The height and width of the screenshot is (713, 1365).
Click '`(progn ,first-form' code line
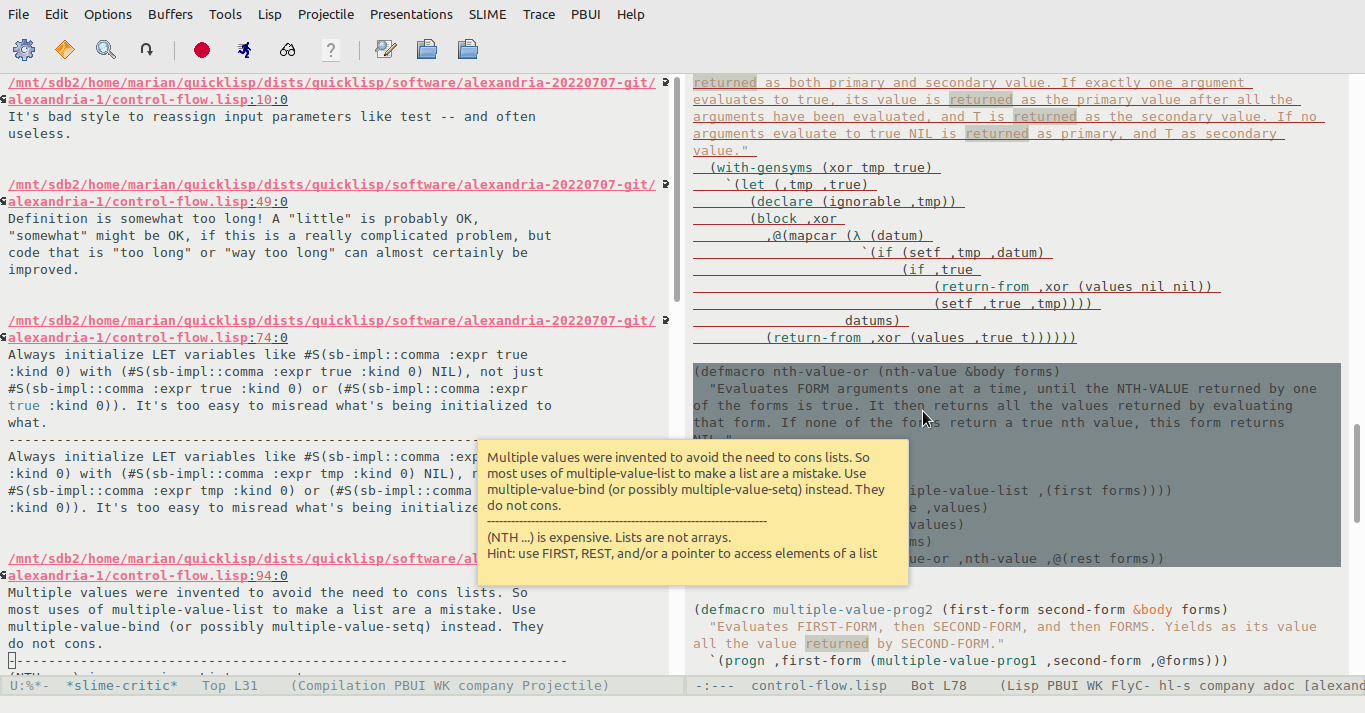click(x=967, y=661)
